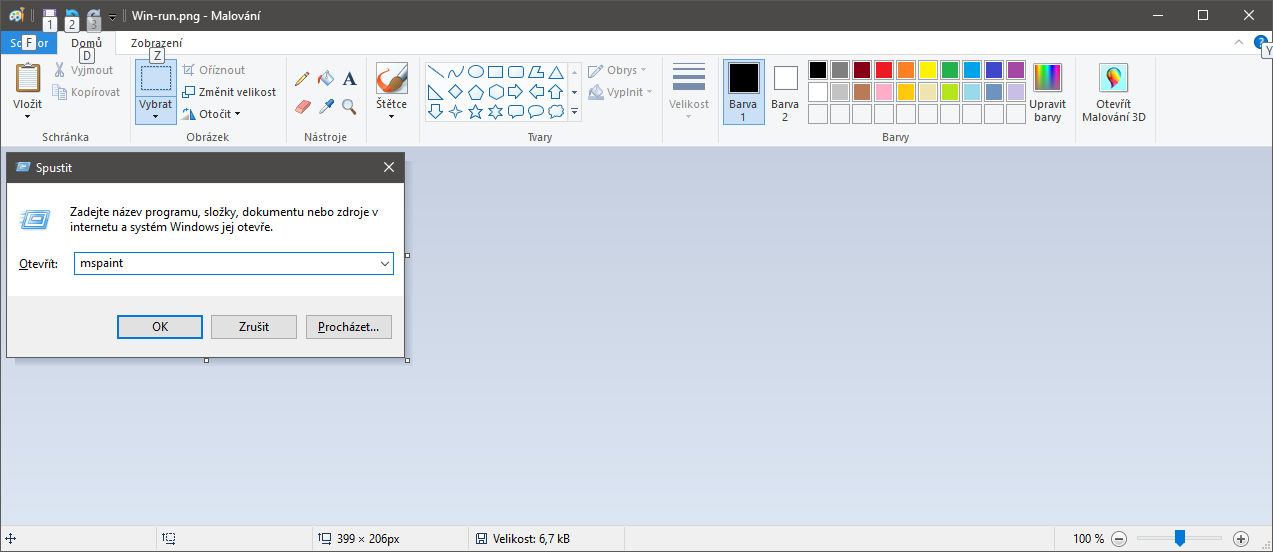Image resolution: width=1273 pixels, height=552 pixels.
Task: Pick the pink palette swatch
Action: click(884, 92)
